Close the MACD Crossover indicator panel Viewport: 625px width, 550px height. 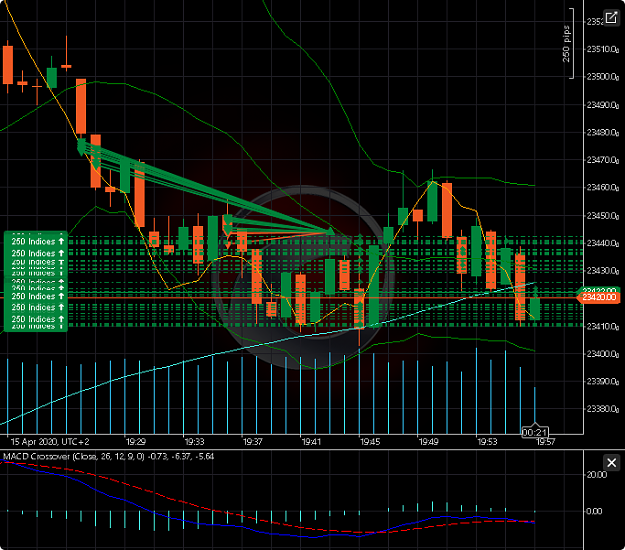pyautogui.click(x=611, y=463)
